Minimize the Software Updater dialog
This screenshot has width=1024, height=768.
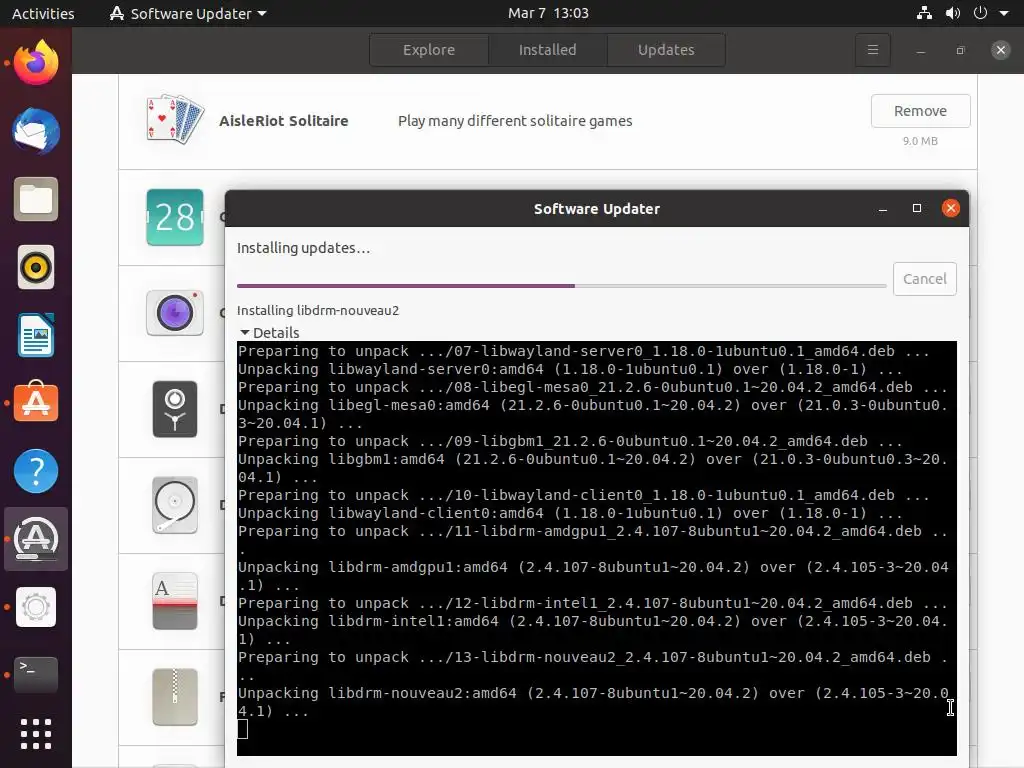(x=883, y=209)
